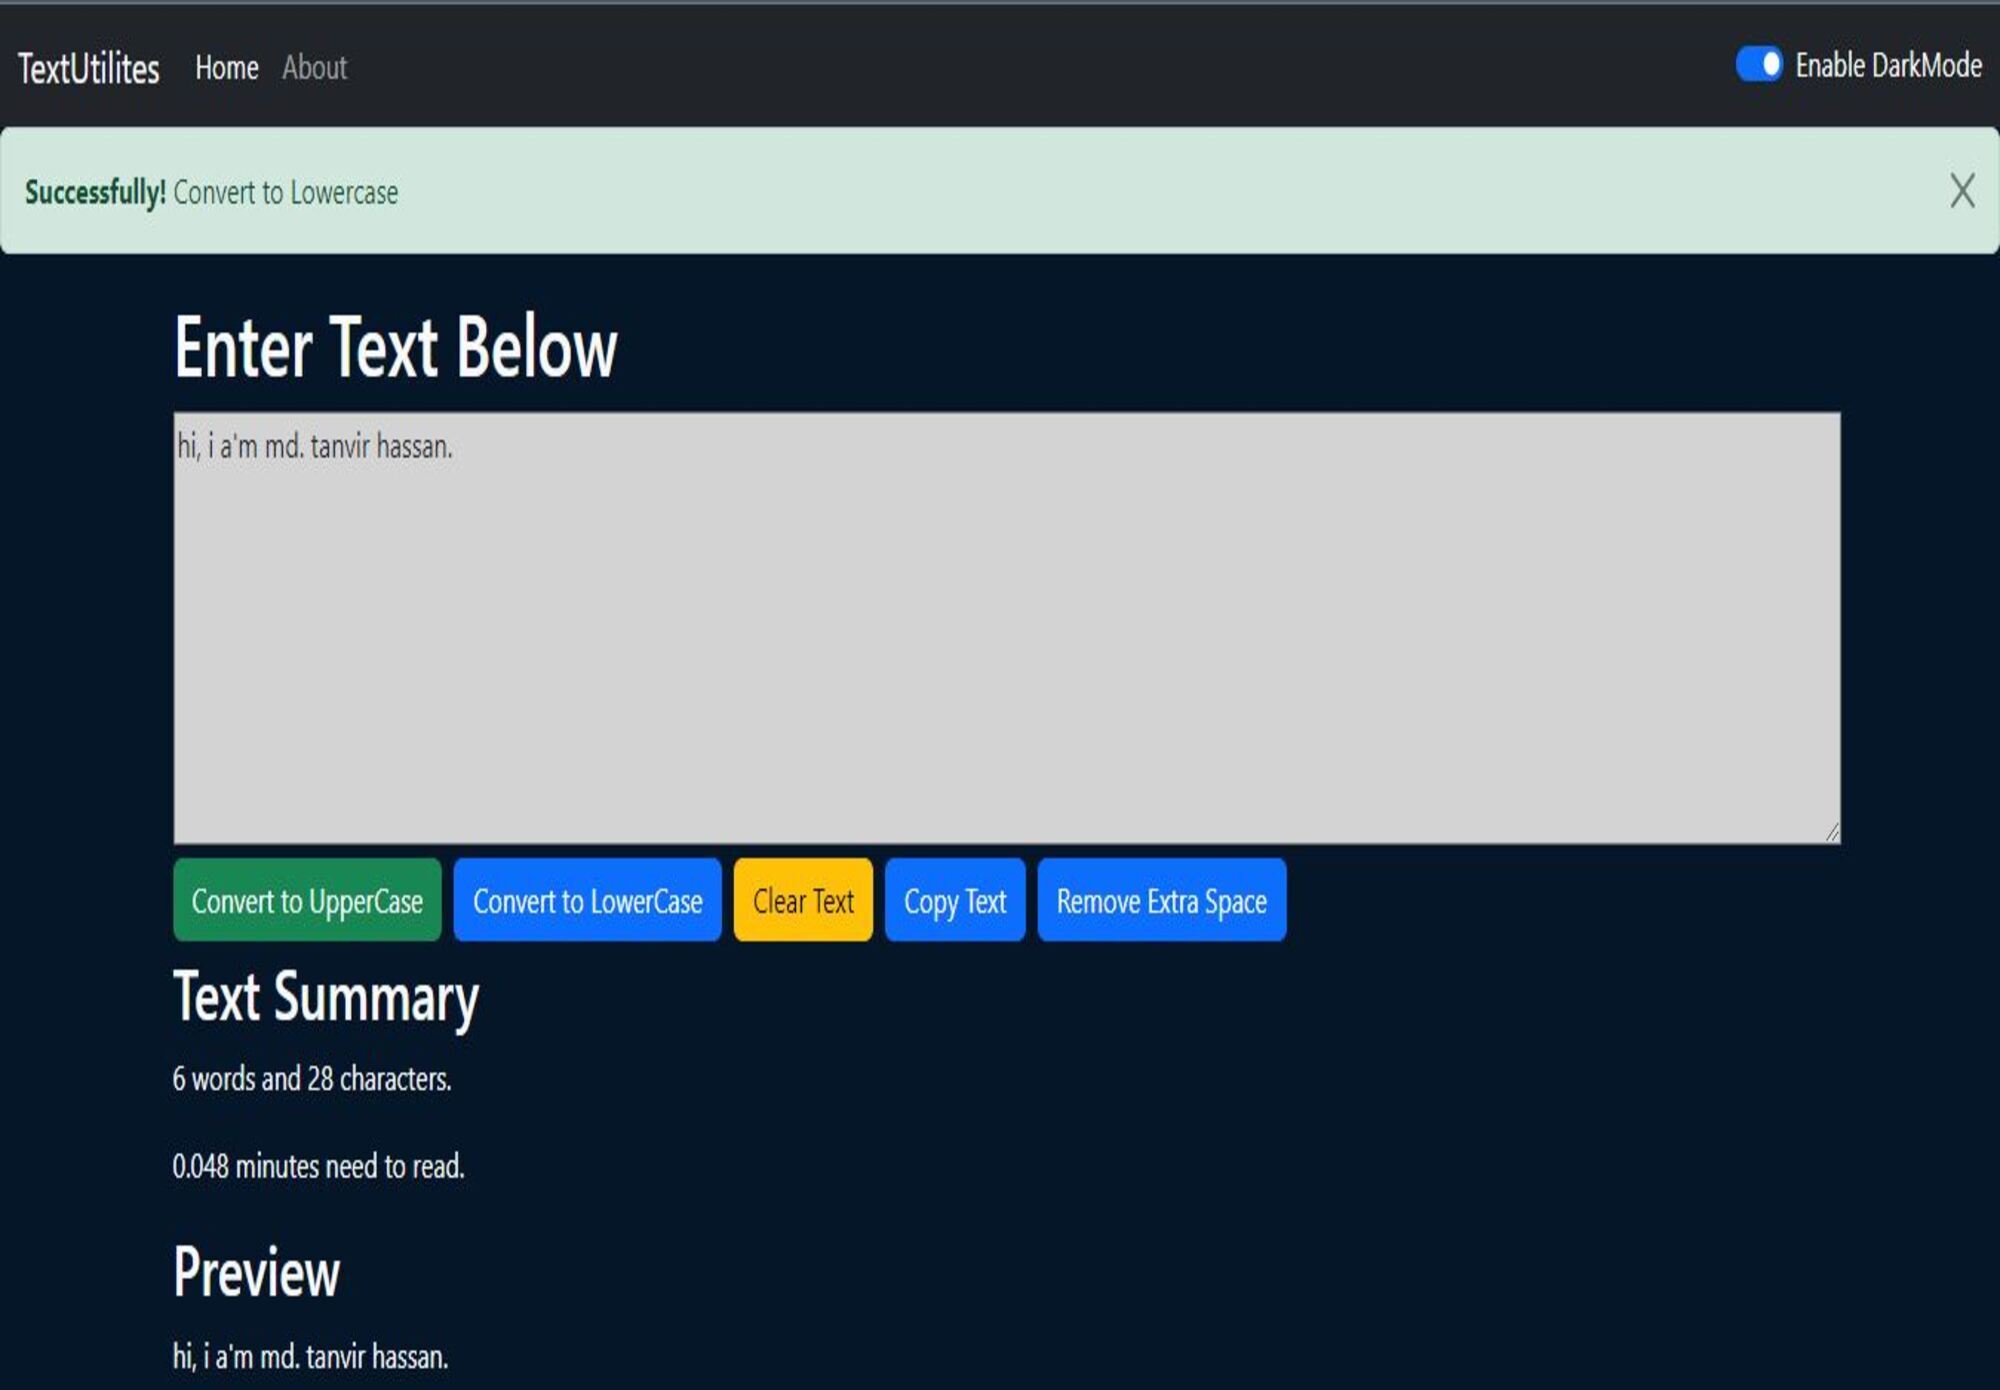Go to the About page
This screenshot has height=1390, width=2000.
(x=314, y=68)
